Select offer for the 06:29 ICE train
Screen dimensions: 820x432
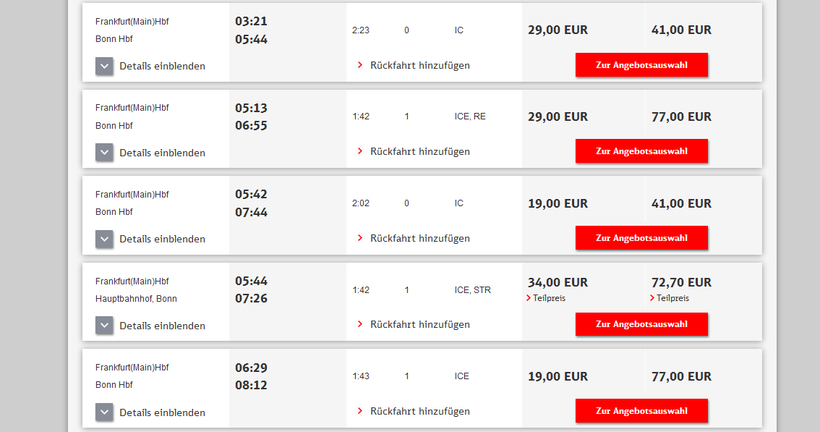pyautogui.click(x=641, y=411)
